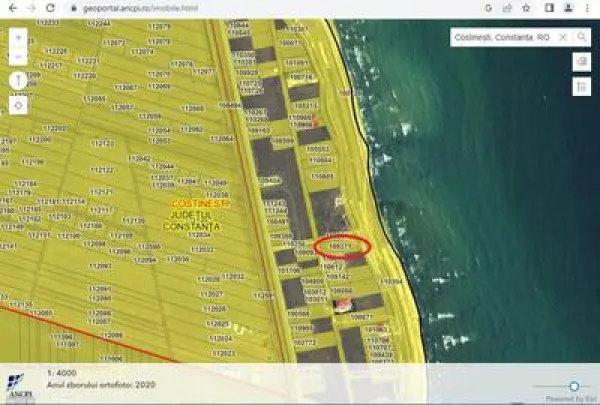600x405 pixels.
Task: Click the browser forward arrow
Action: point(31,8)
